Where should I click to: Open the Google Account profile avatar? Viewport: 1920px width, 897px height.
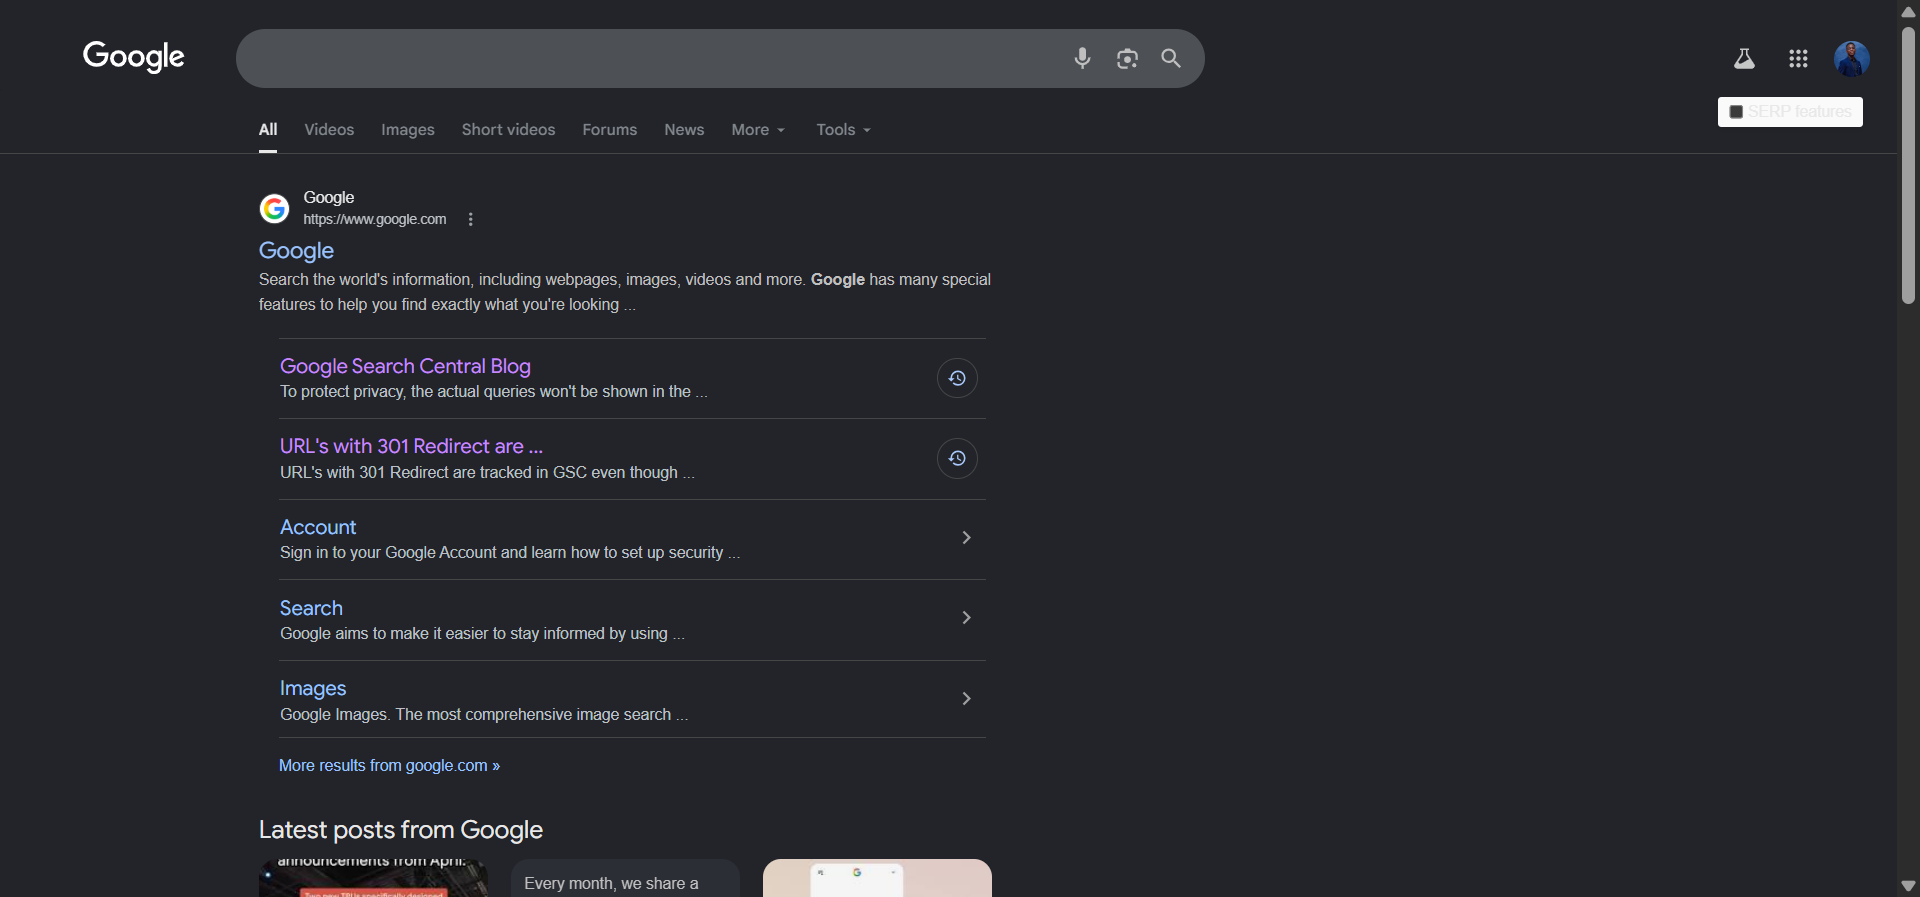1852,59
